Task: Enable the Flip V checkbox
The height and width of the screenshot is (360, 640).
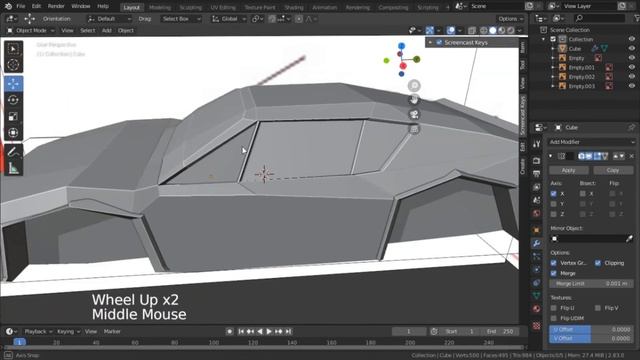Action: point(598,308)
